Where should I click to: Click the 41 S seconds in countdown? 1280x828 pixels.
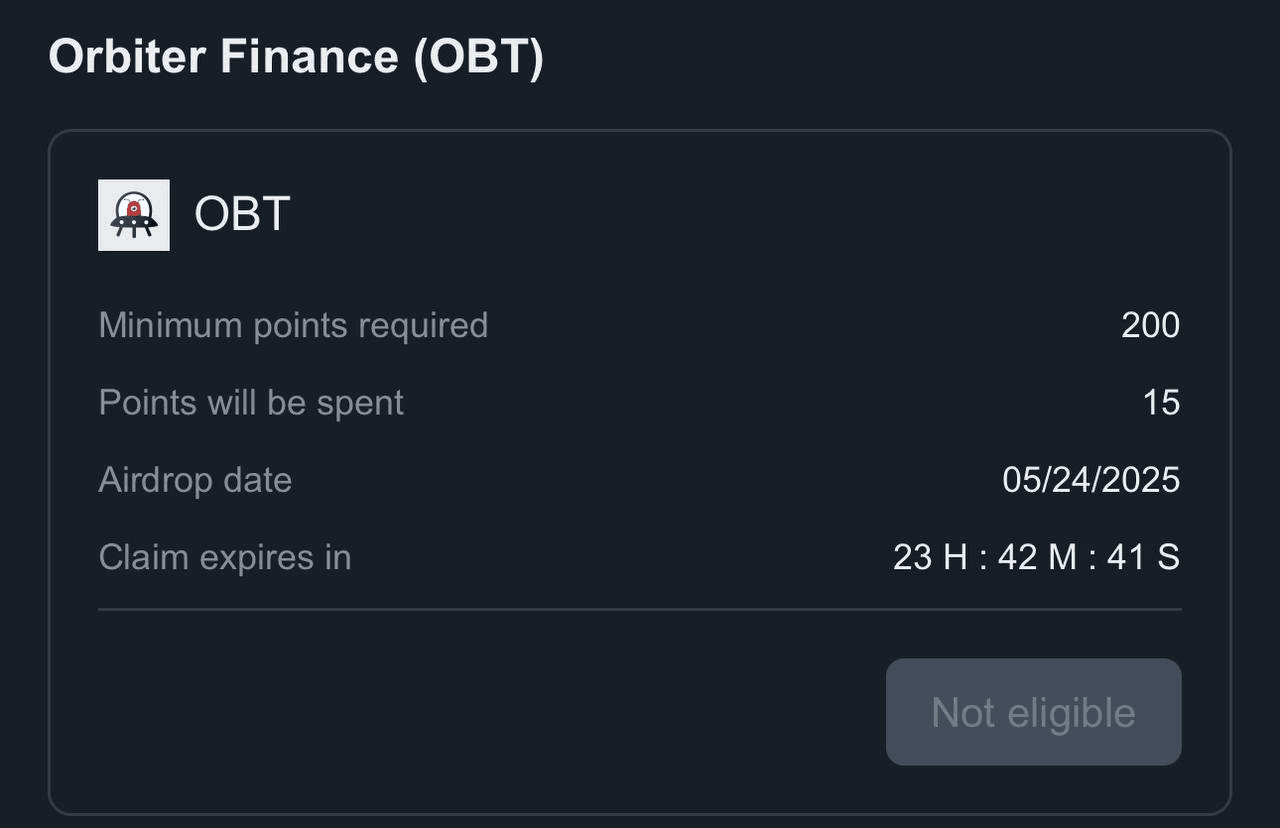pos(1143,556)
